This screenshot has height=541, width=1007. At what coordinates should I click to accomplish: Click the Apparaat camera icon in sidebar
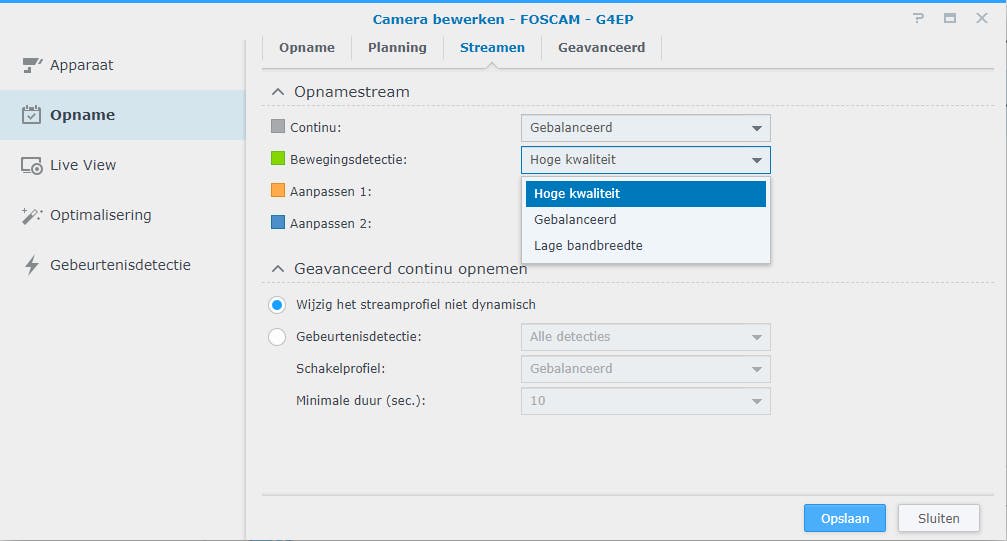click(x=31, y=65)
